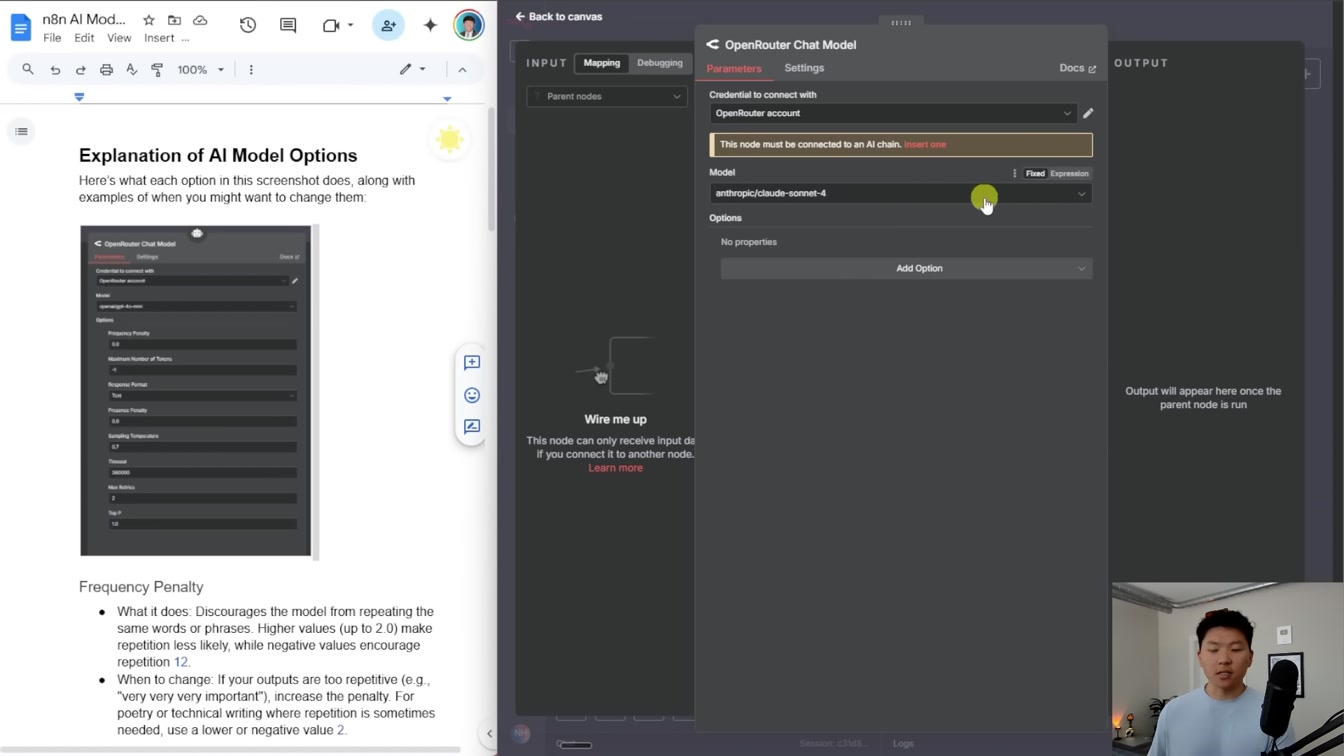Open the OpenRouter account credential dropdown
This screenshot has height=756, width=1344.
tap(892, 113)
